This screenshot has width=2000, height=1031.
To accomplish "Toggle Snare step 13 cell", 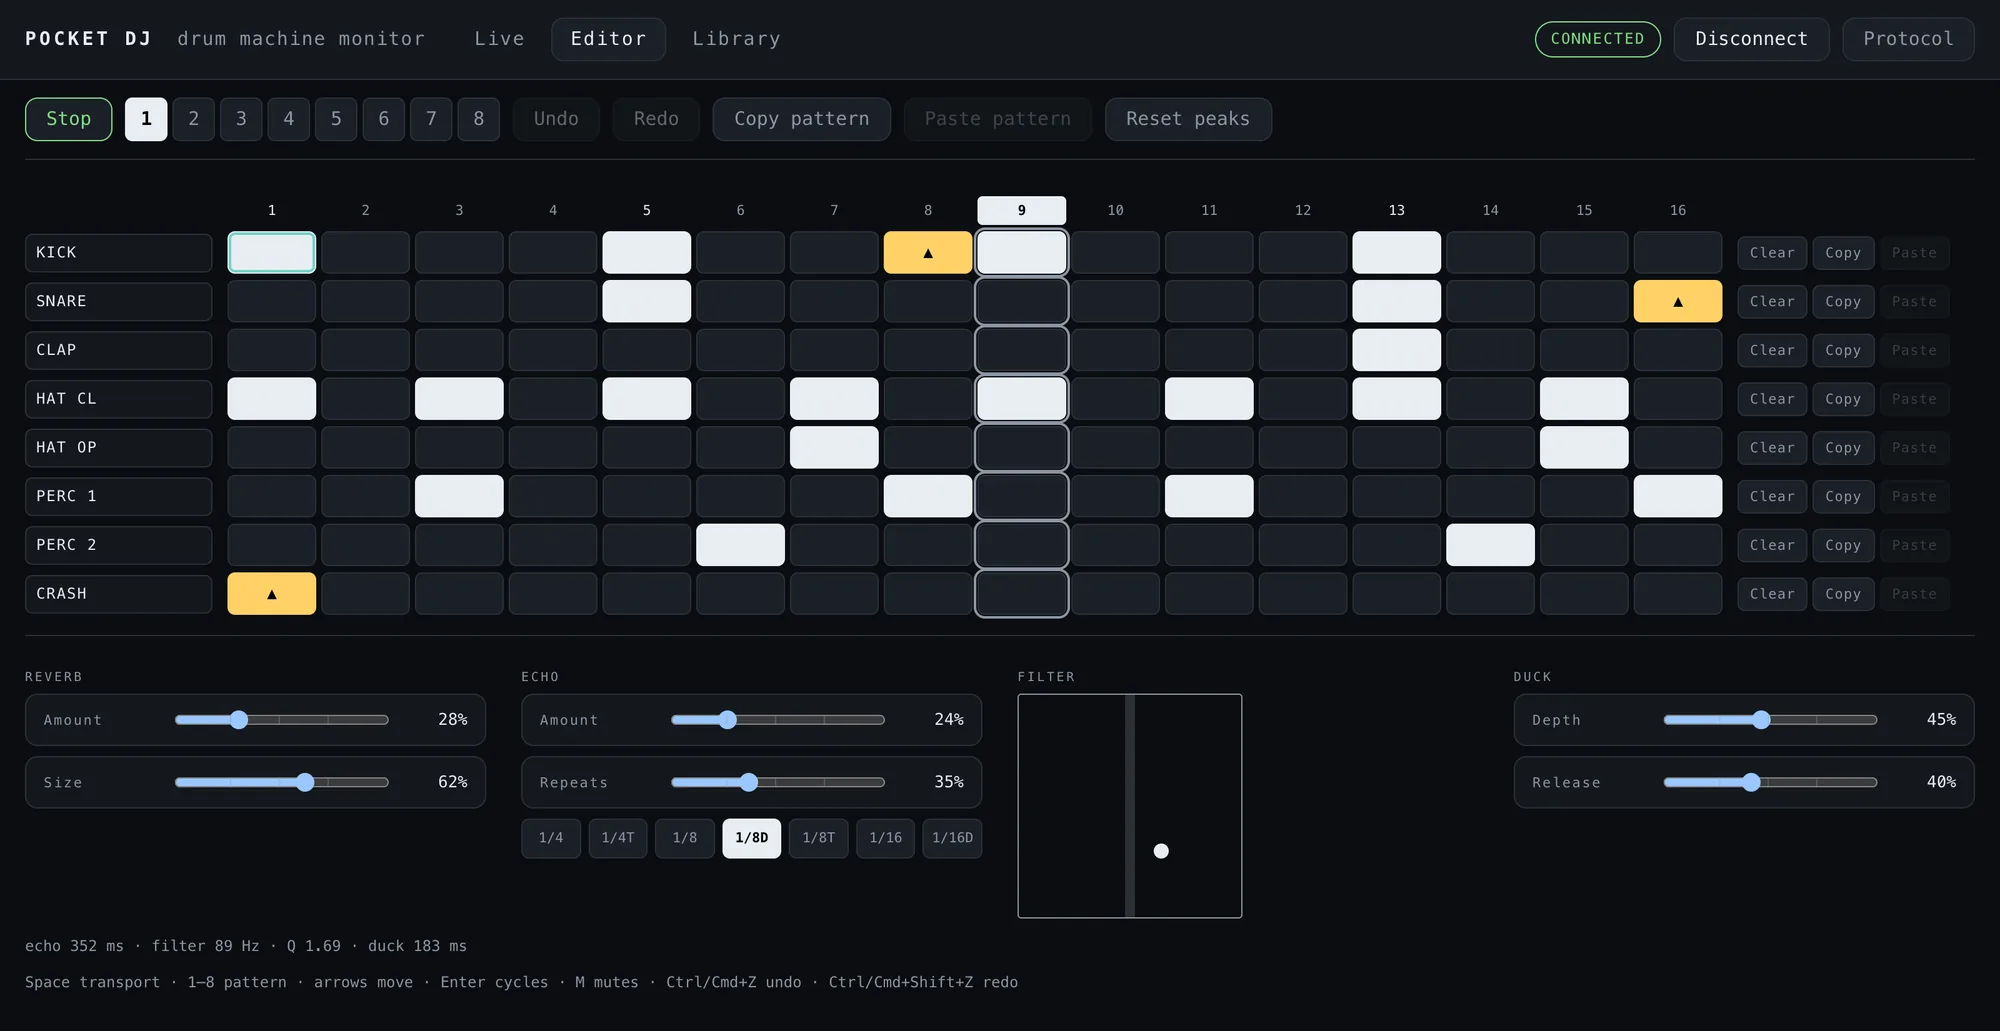I will coord(1396,301).
